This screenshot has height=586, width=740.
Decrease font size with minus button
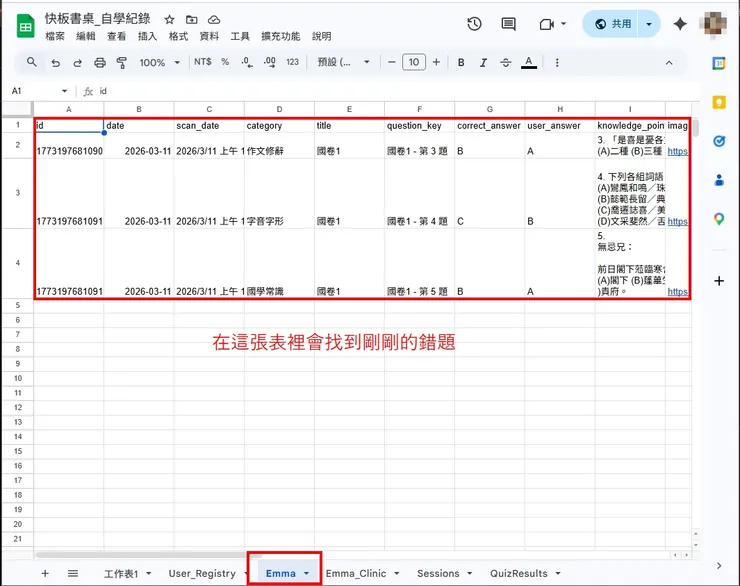point(391,62)
